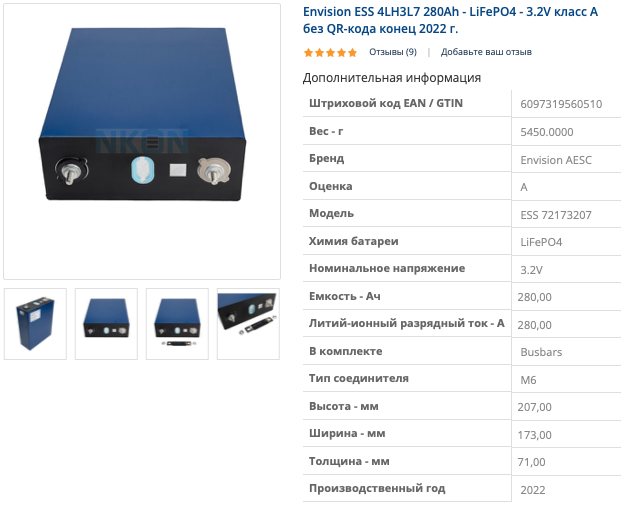Click the Модель value ESS 72173207
The height and width of the screenshot is (517, 640).
[556, 215]
